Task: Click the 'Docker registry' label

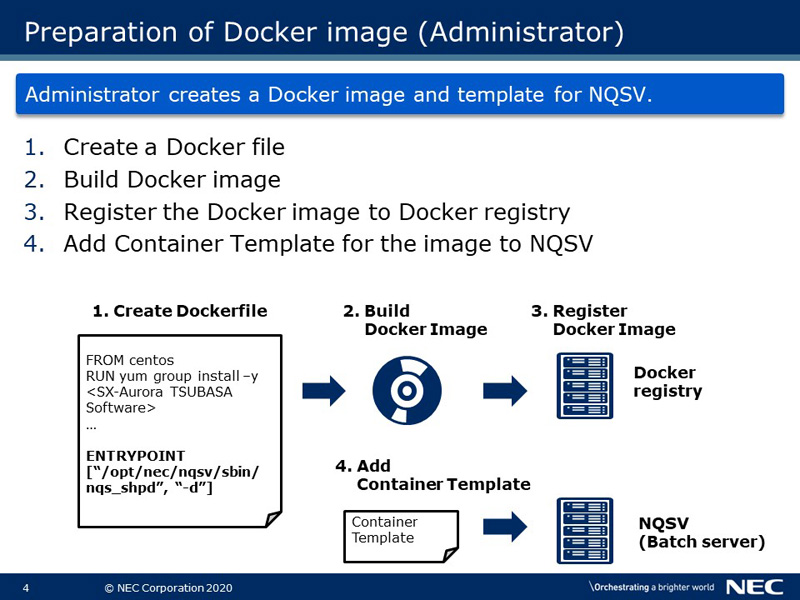Action: click(668, 382)
